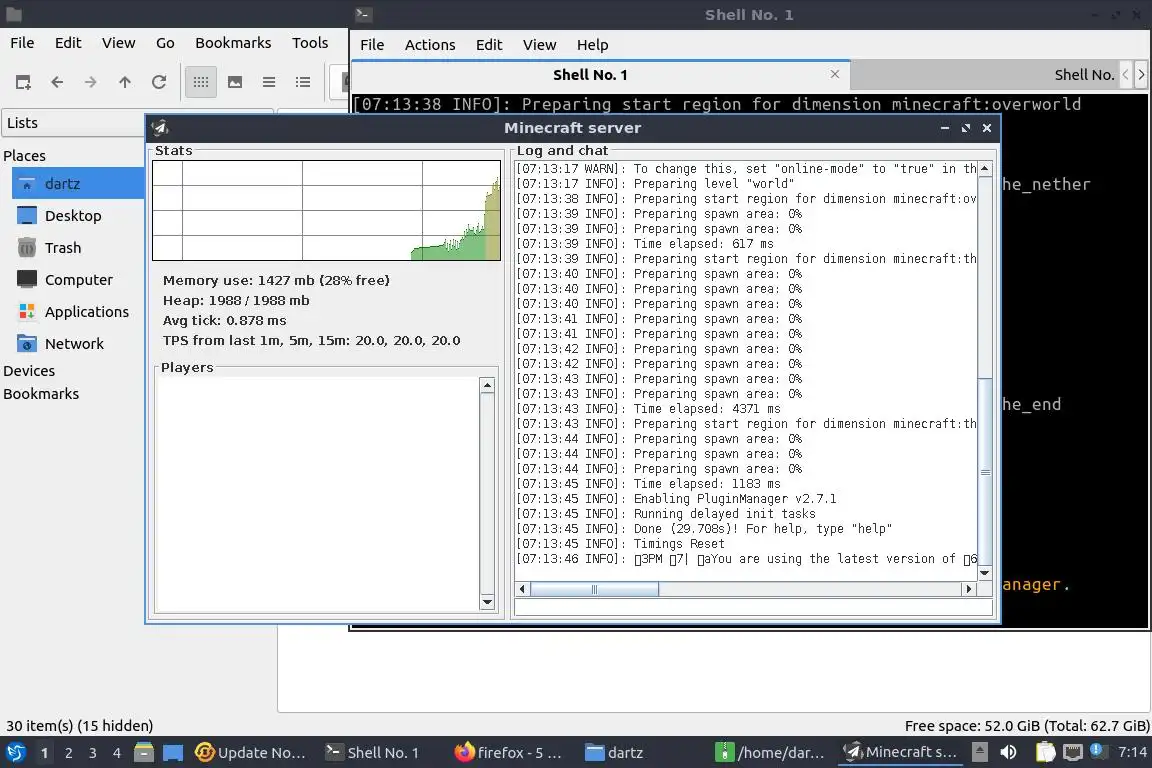Open the clipboard manager tray icon
This screenshot has width=1152, height=768.
coord(1045,753)
